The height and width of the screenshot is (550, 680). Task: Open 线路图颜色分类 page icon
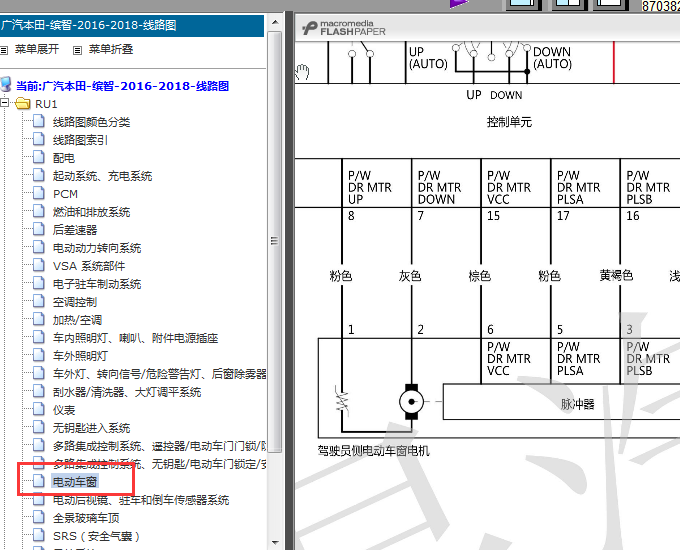(39, 121)
